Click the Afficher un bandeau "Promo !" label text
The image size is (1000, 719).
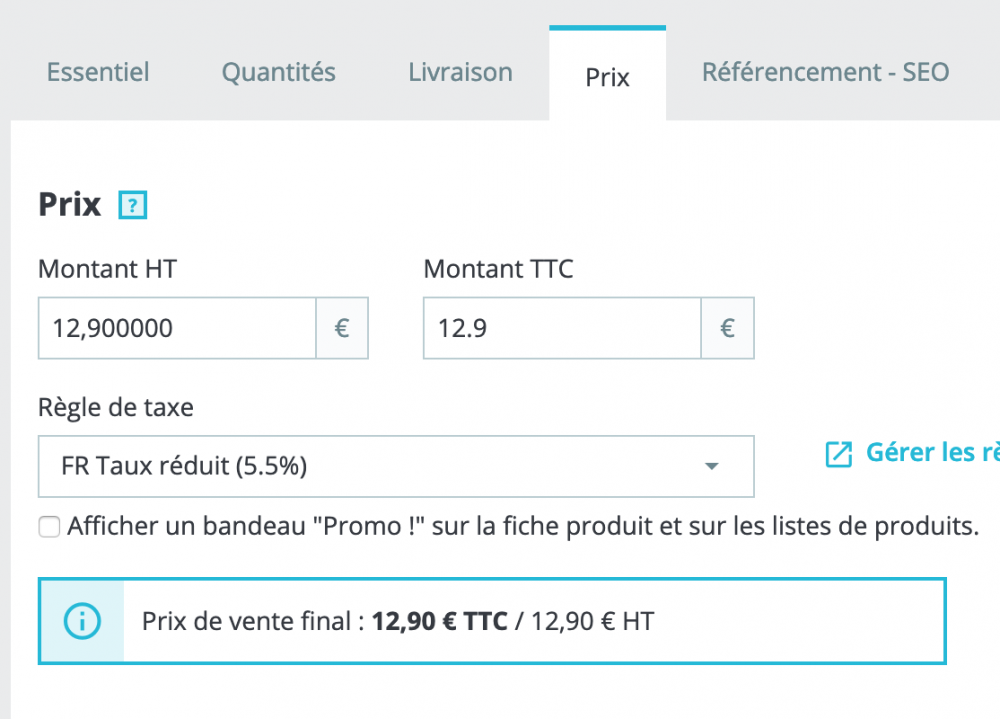tap(522, 526)
